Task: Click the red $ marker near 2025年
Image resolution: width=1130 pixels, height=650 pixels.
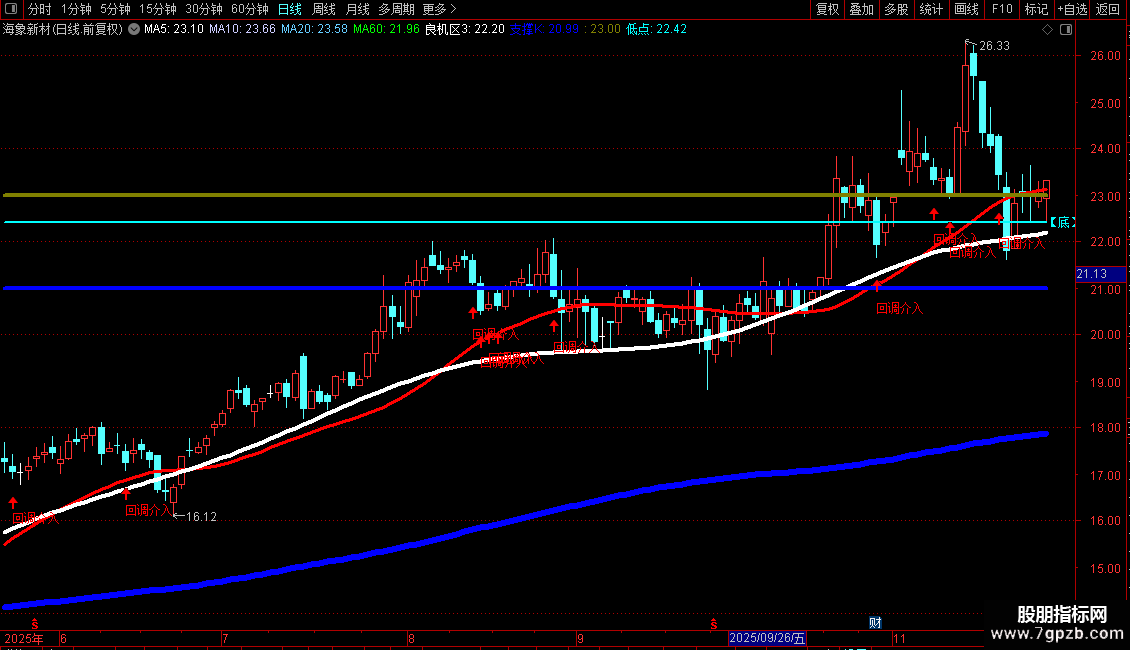Action: (35, 624)
